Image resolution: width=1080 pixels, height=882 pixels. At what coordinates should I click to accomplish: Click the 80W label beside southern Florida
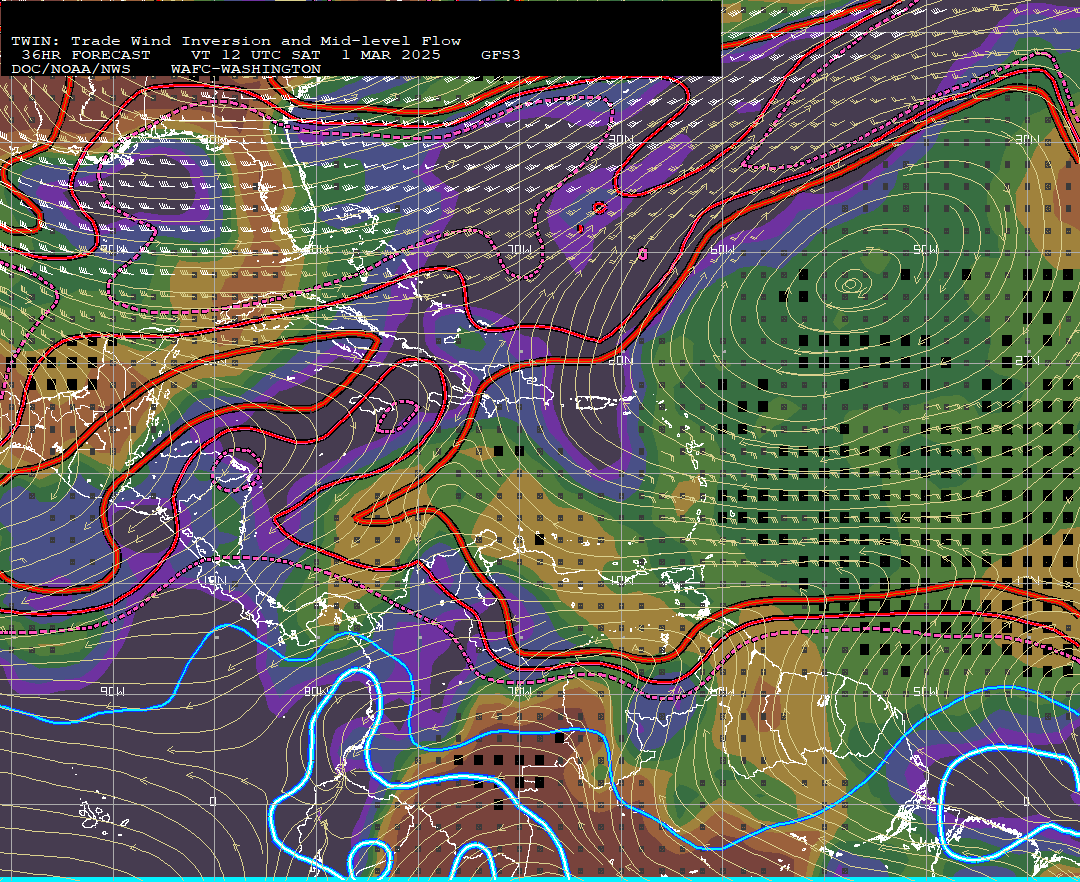(318, 249)
